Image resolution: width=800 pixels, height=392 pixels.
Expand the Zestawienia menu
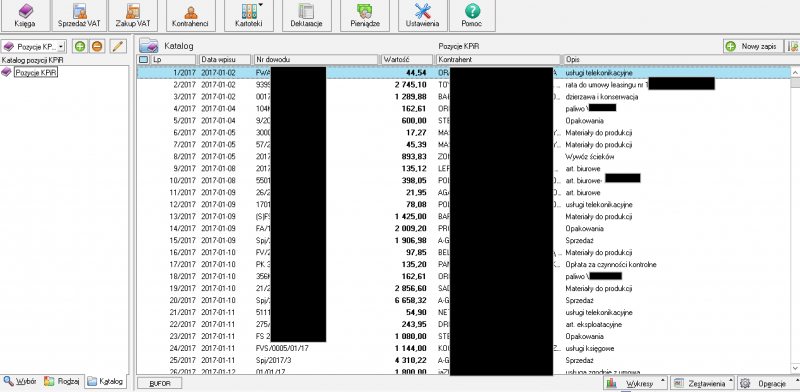point(703,383)
